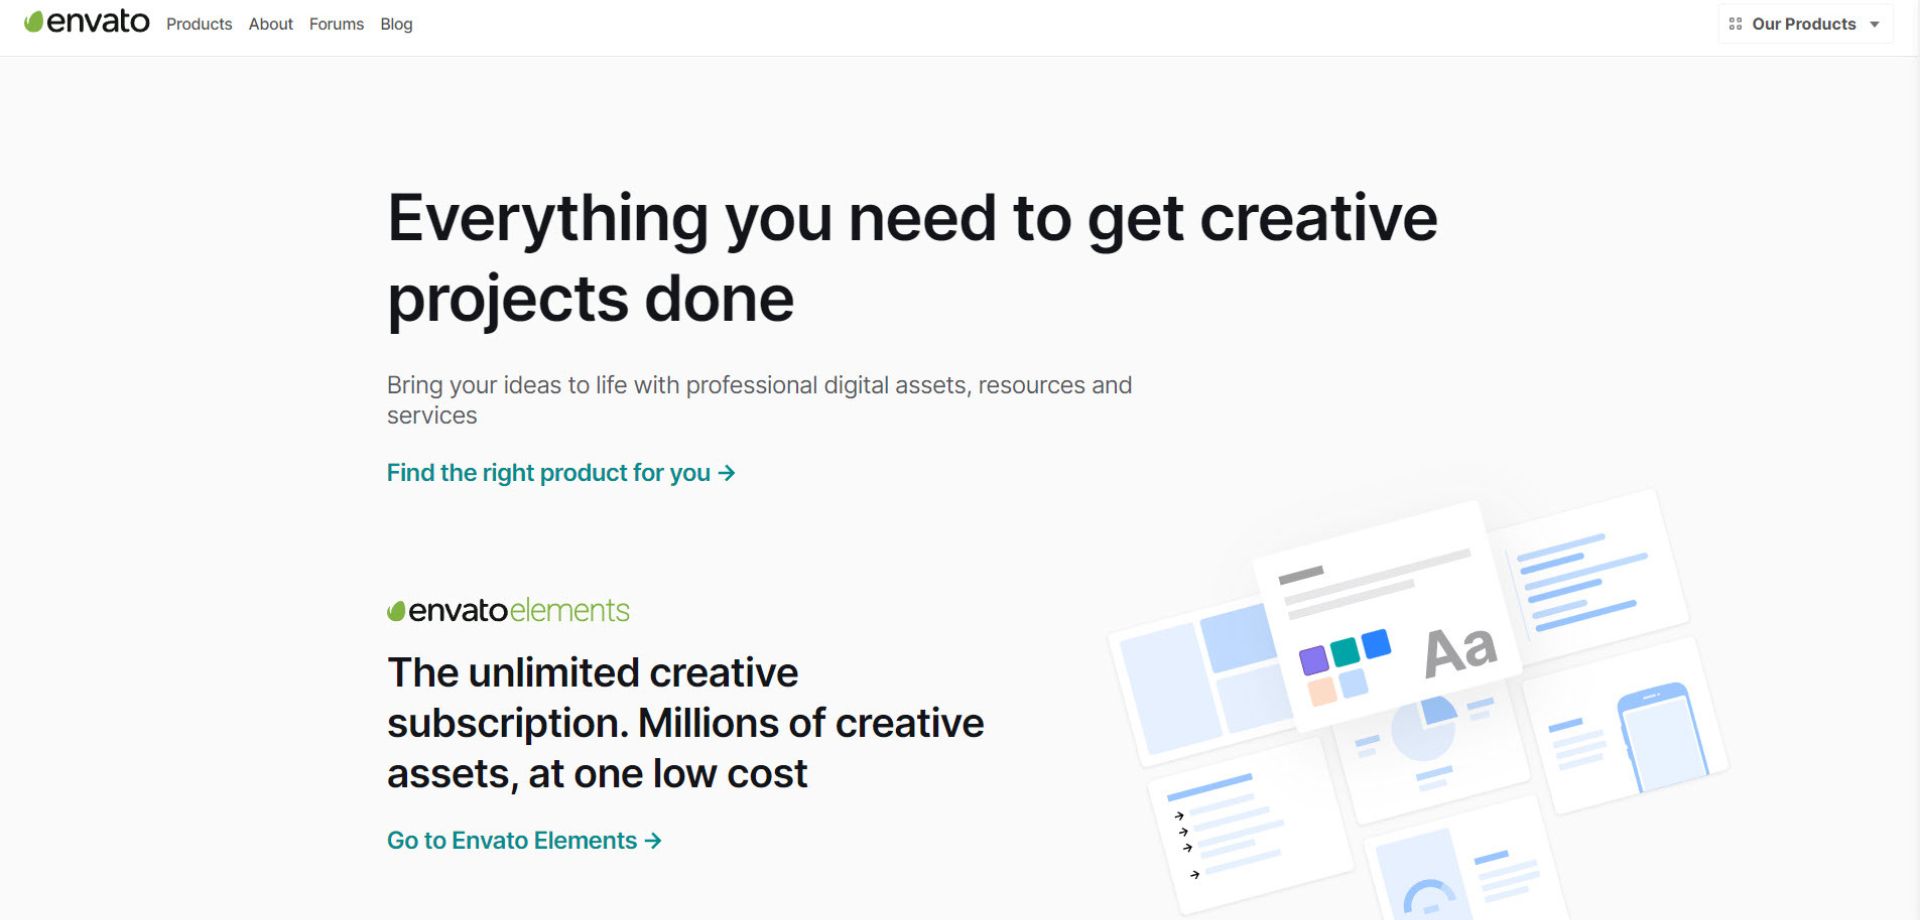Pick the bright blue swatch in the illustration

click(1377, 643)
